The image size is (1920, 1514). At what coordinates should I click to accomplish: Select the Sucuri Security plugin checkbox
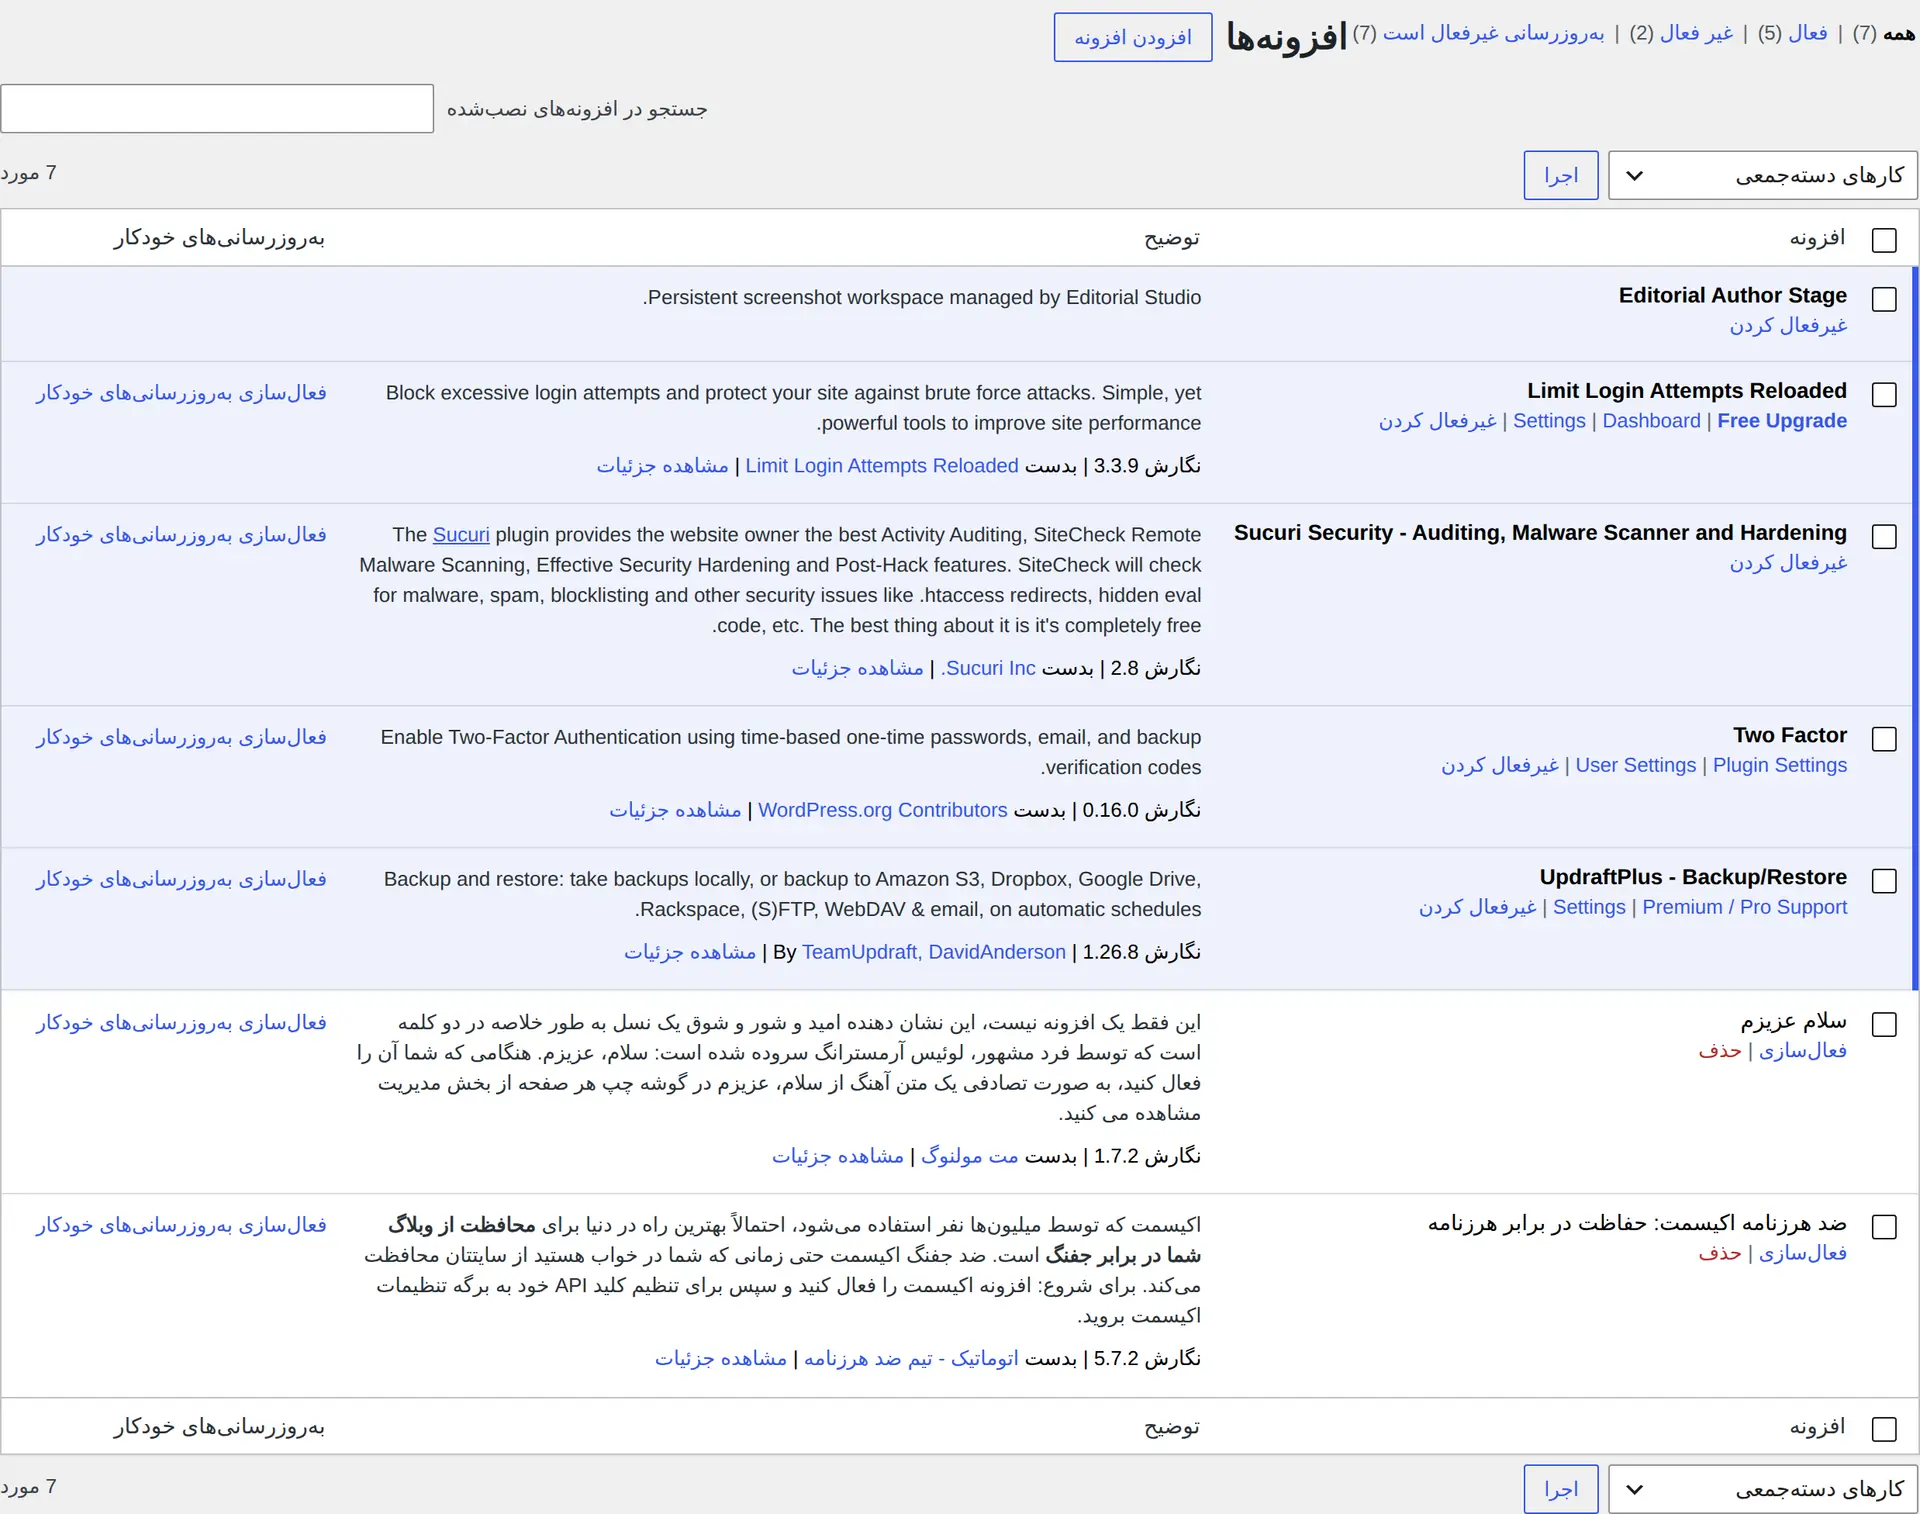pyautogui.click(x=1883, y=536)
